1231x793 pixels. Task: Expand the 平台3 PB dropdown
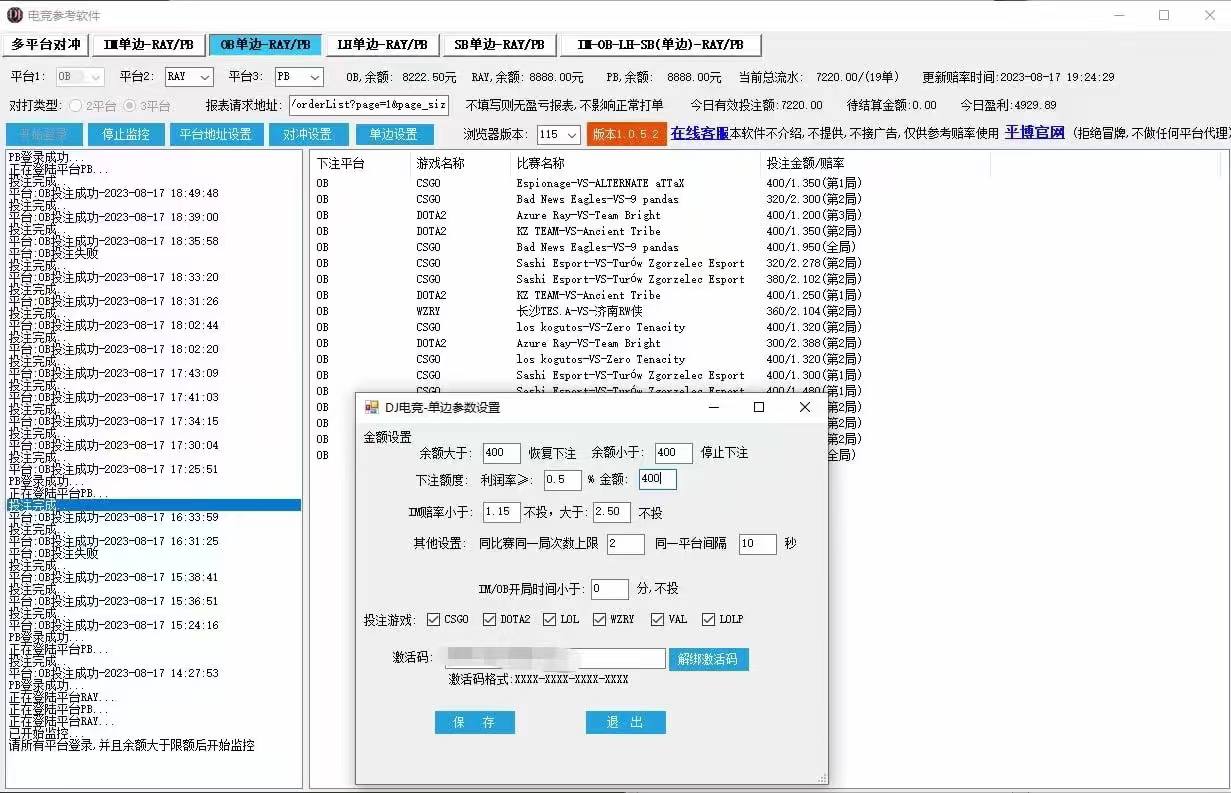click(x=298, y=77)
